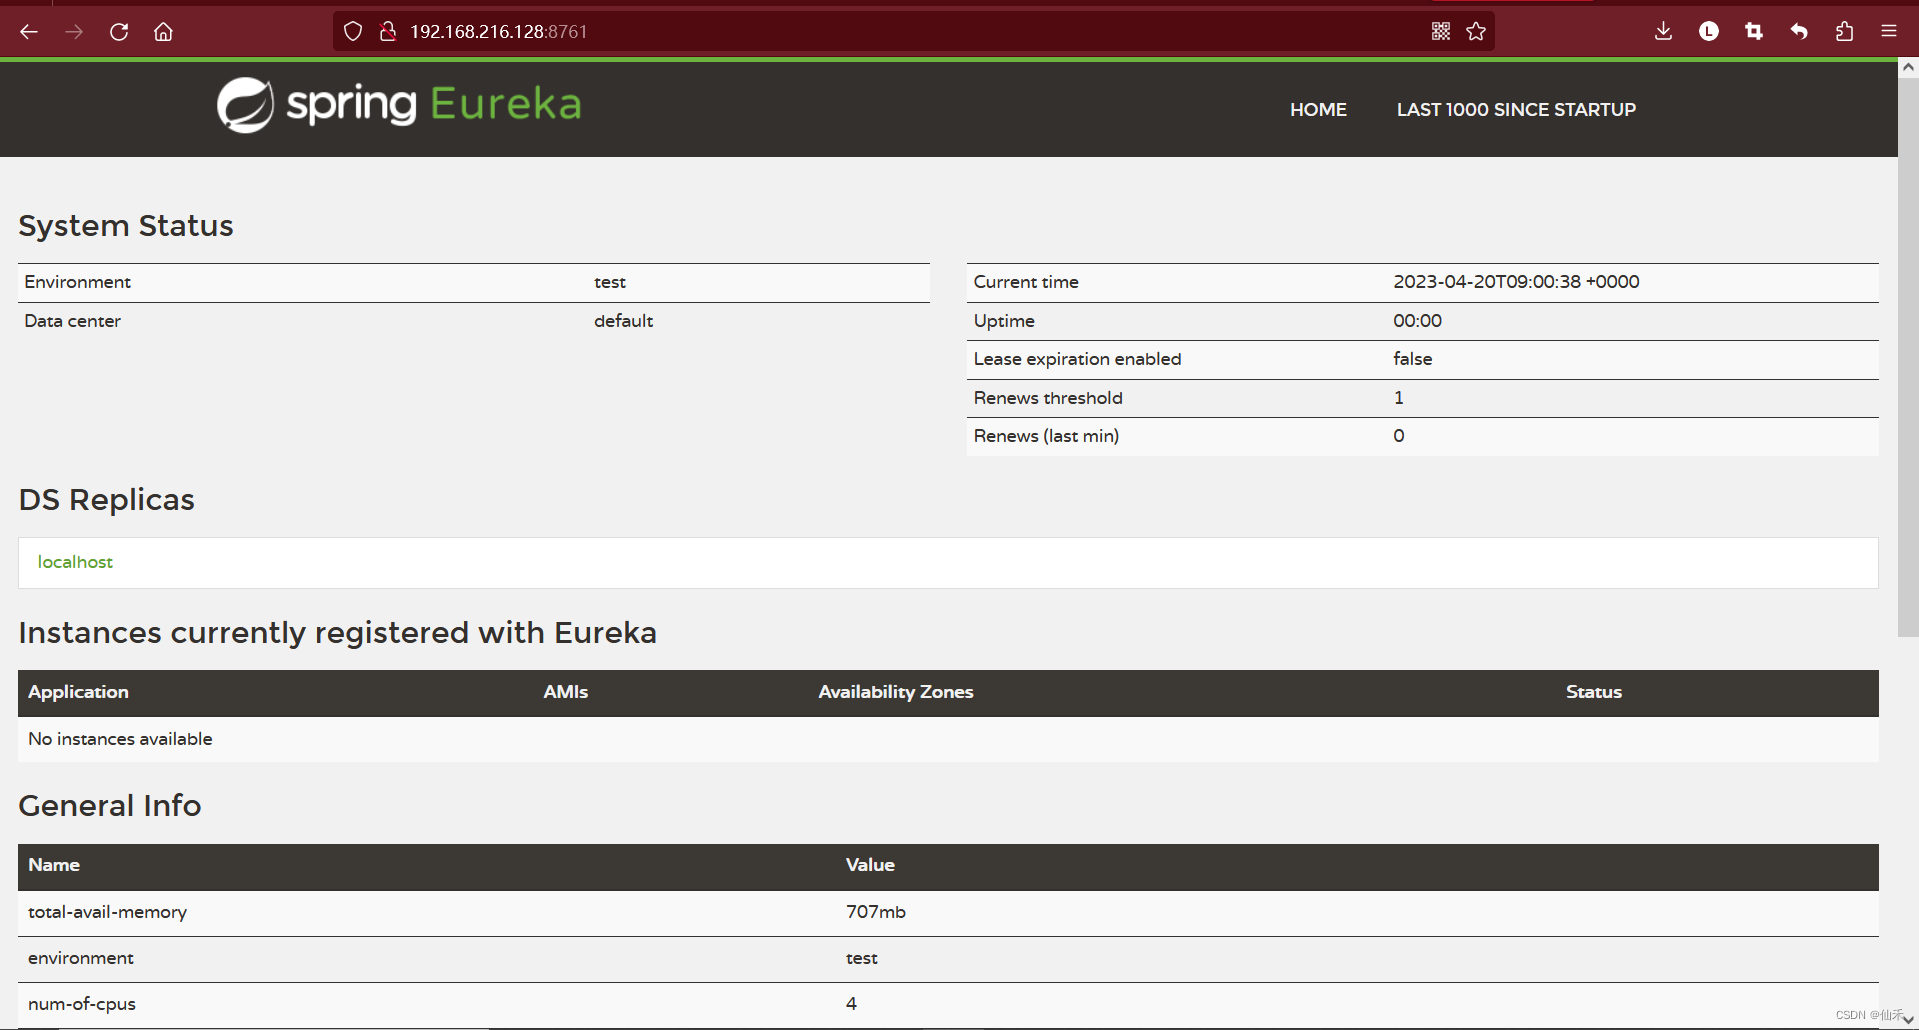Click the Spring Eureka logo
Image resolution: width=1919 pixels, height=1030 pixels.
397,104
